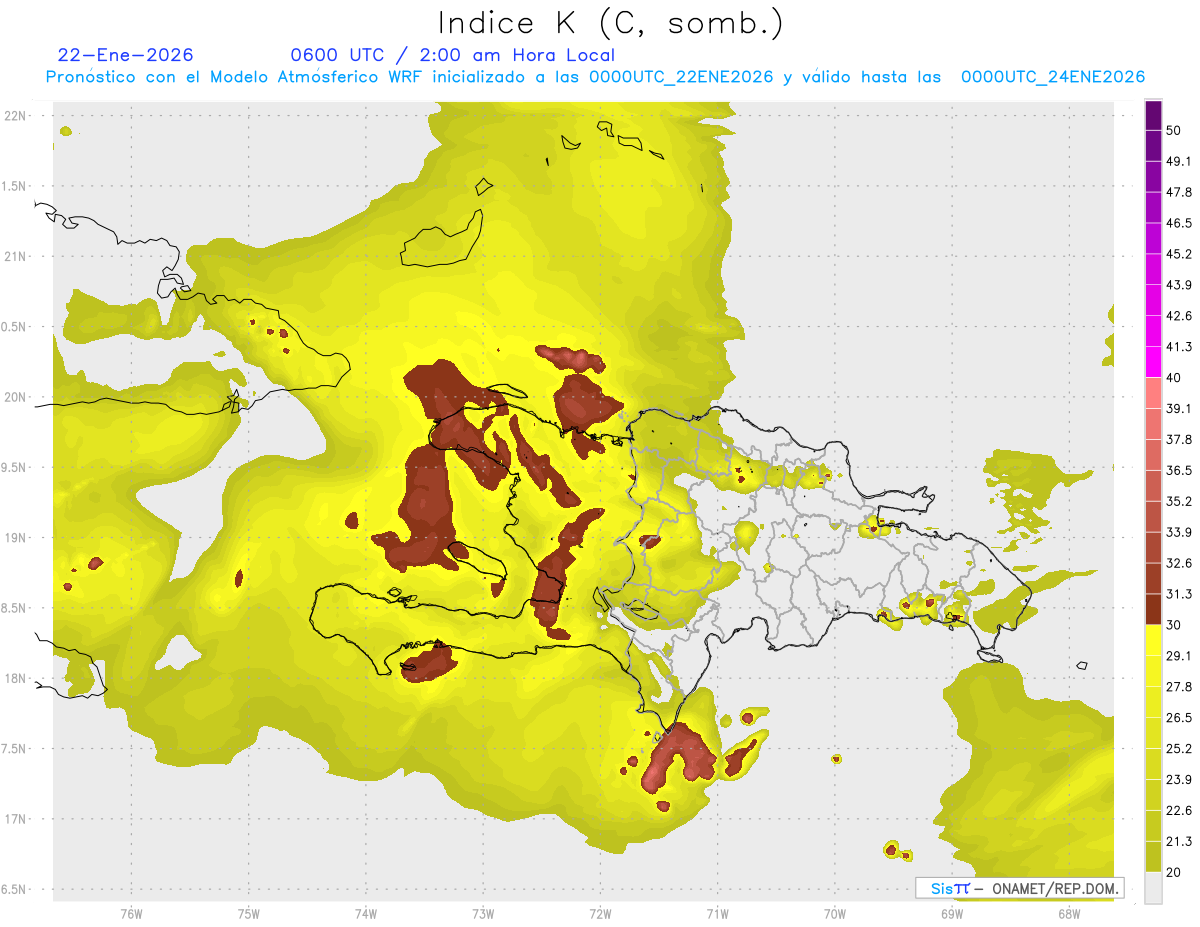Screen dimensions: 1200x927
Task: Click the legend value "45.2"
Action: point(1179,254)
